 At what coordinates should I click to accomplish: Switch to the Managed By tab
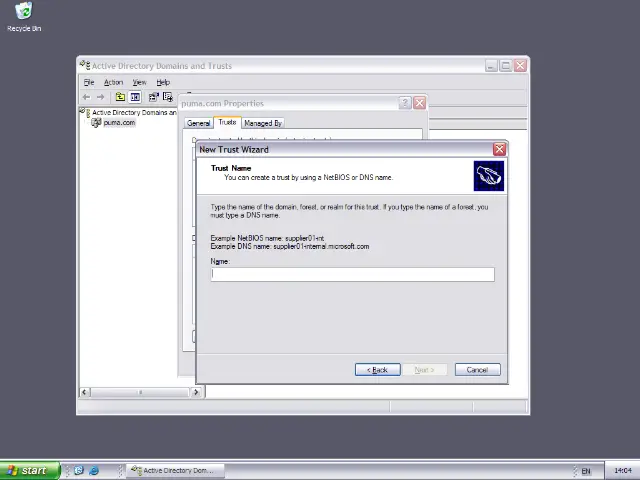(x=262, y=123)
